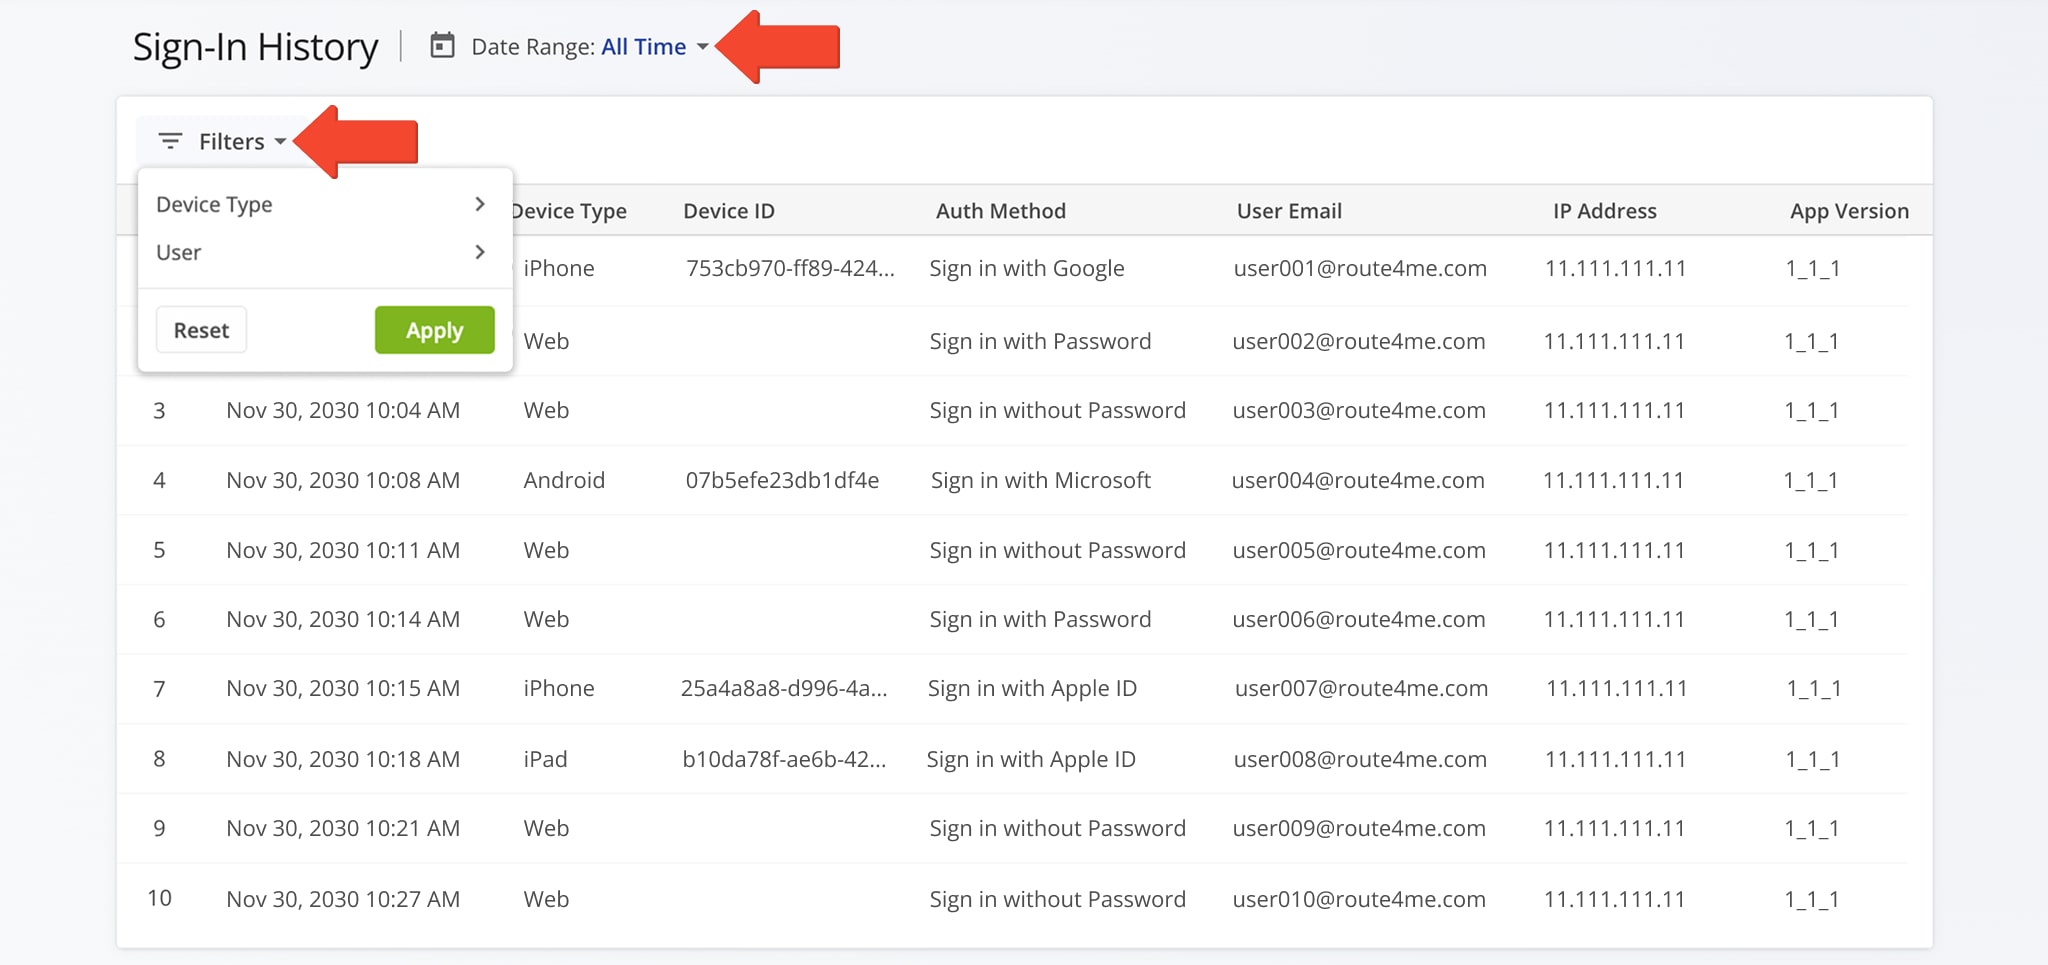Screen dimensions: 2048x965
Task: Click user007@route4me.com email address
Action: pyautogui.click(x=1360, y=688)
